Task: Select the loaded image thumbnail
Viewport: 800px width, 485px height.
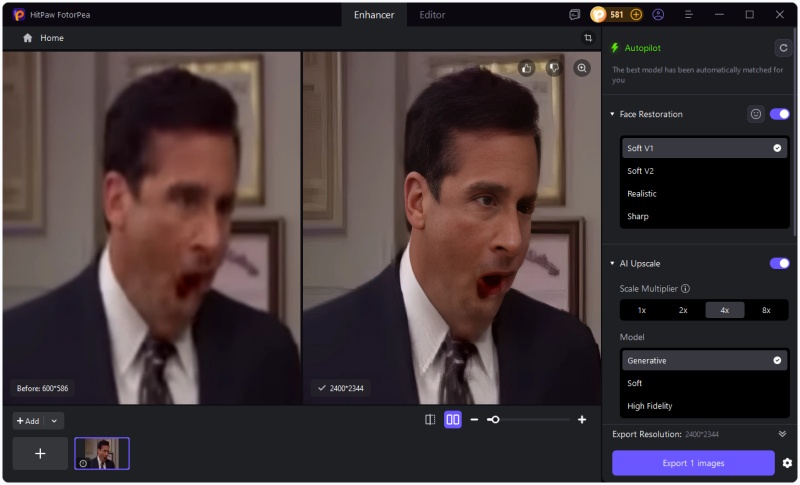Action: (102, 453)
